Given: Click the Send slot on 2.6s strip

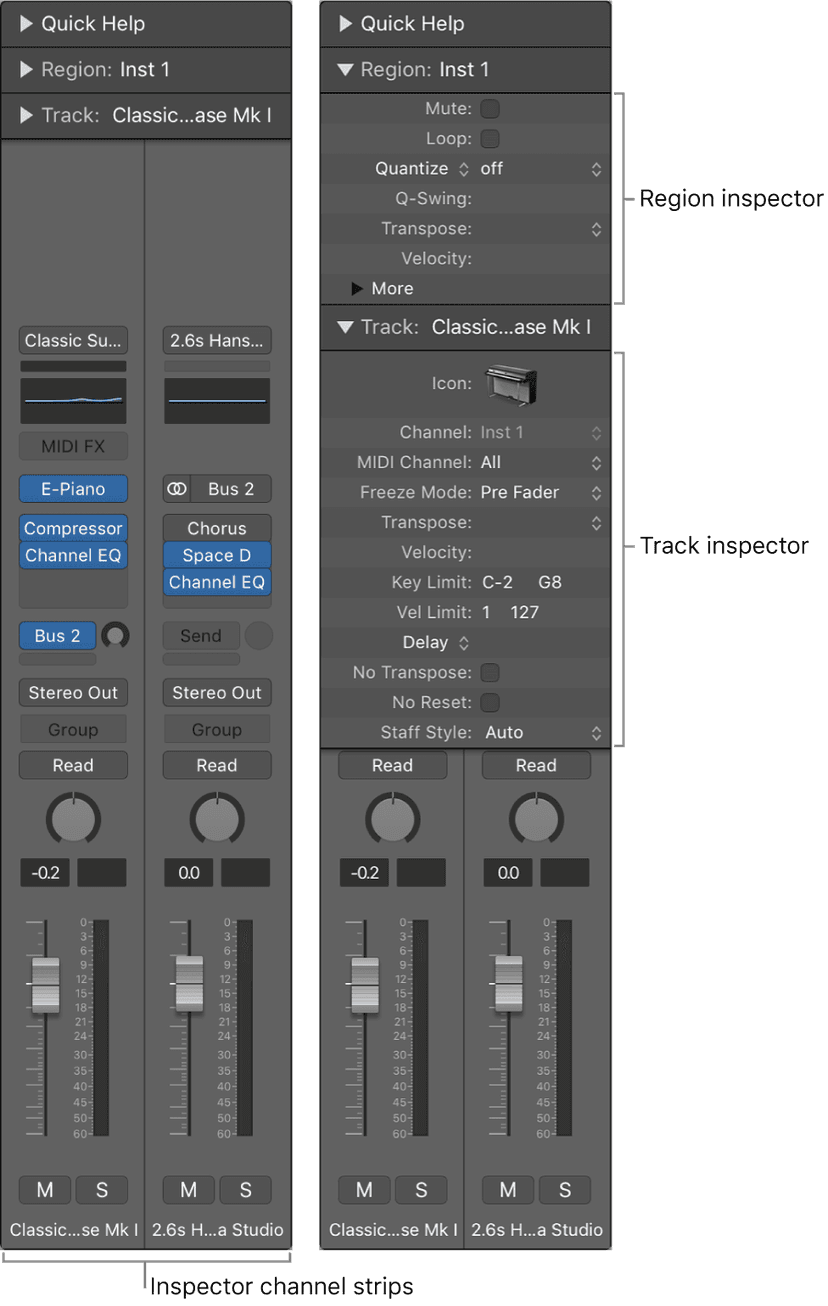Looking at the screenshot, I should pos(201,635).
